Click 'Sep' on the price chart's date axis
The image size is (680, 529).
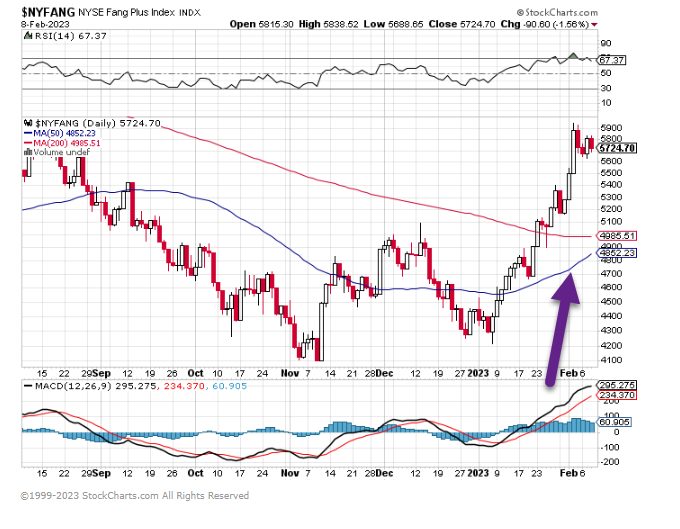(x=102, y=373)
